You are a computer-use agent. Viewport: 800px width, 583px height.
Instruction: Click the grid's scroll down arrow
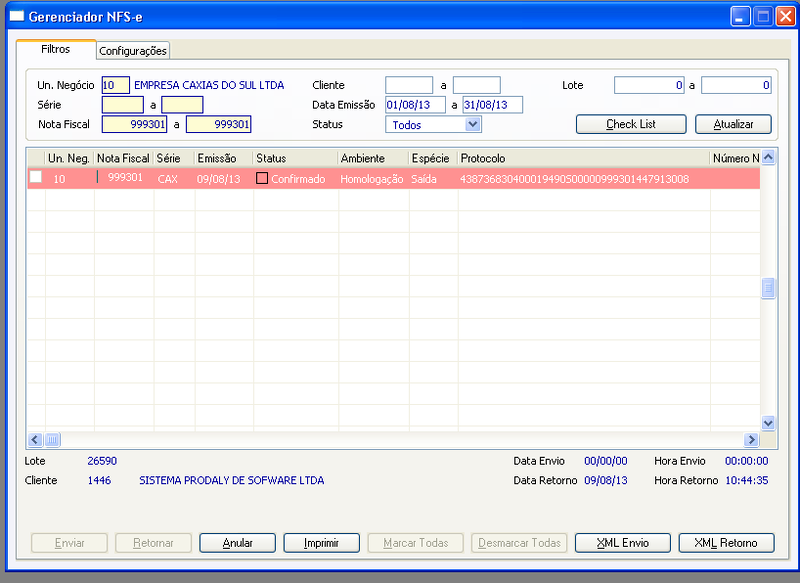768,423
